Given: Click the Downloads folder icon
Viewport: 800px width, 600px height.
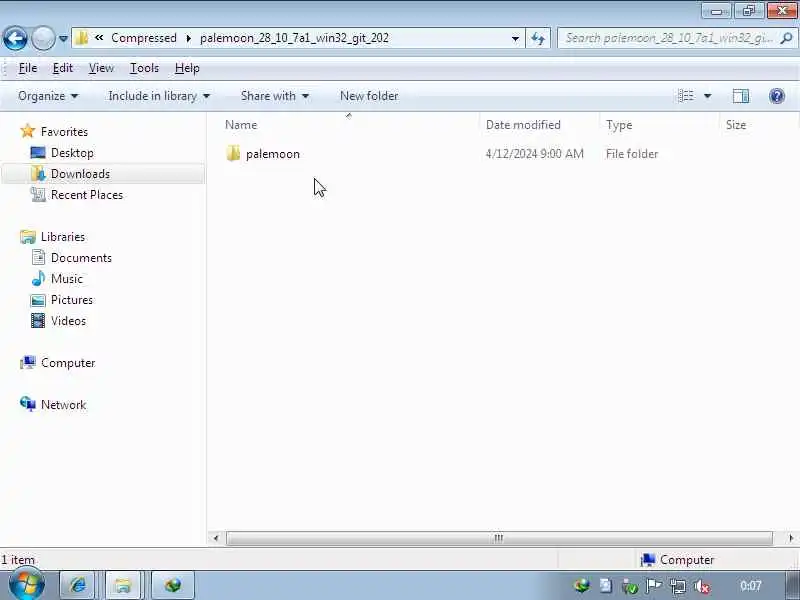Looking at the screenshot, I should pos(38,173).
